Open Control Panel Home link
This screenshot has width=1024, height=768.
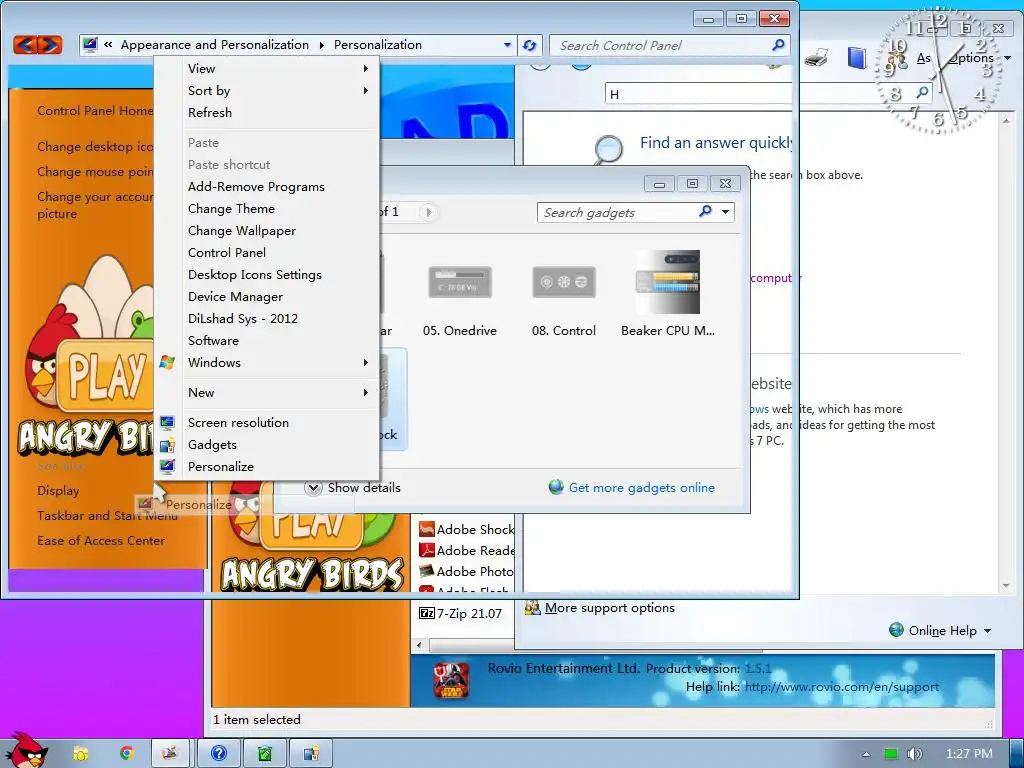coord(95,110)
